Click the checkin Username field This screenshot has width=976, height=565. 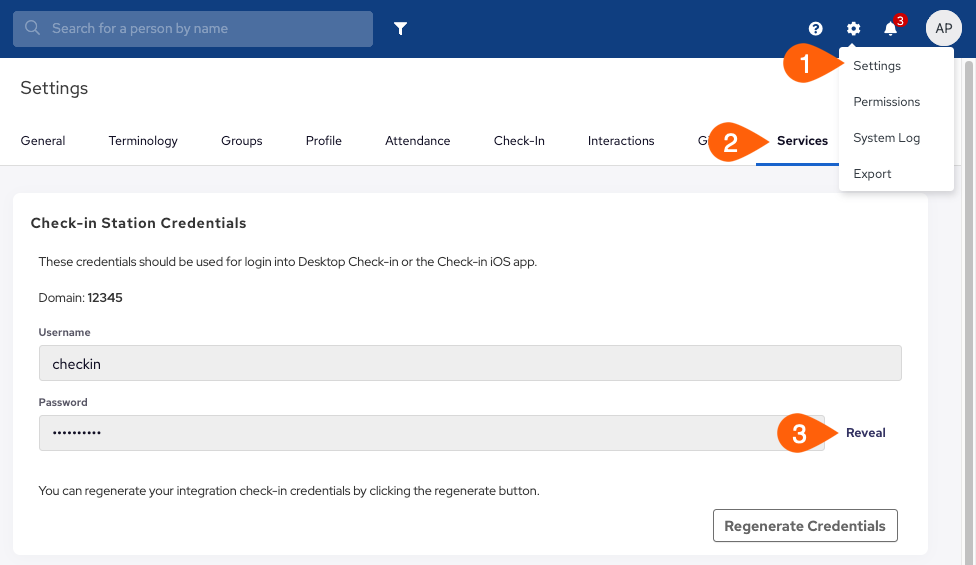[470, 363]
